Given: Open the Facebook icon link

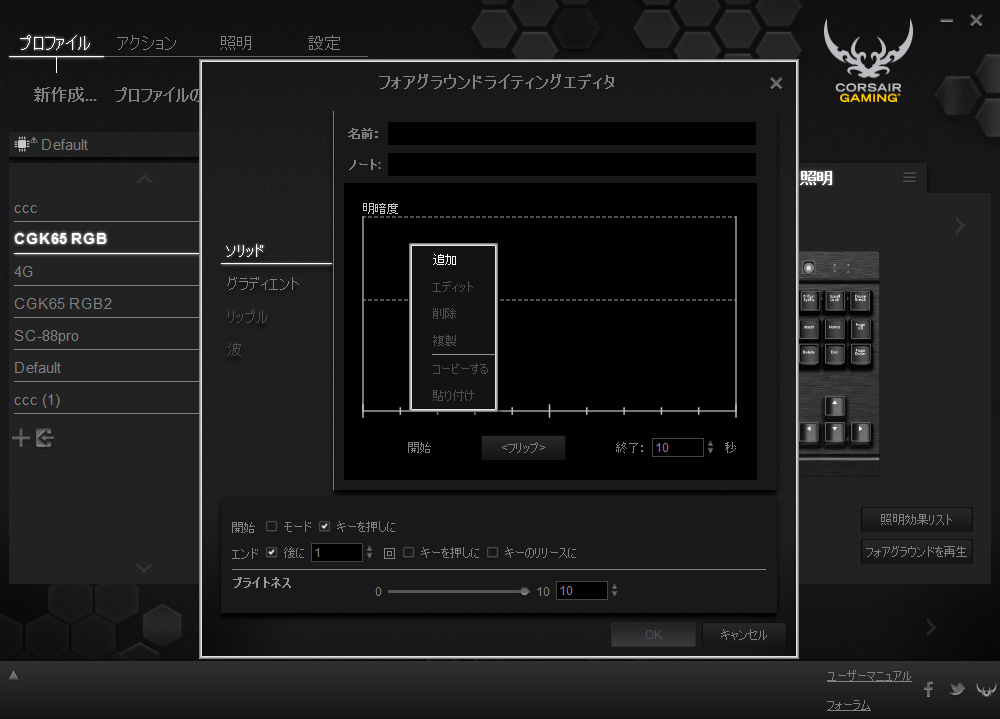Looking at the screenshot, I should coord(929,689).
